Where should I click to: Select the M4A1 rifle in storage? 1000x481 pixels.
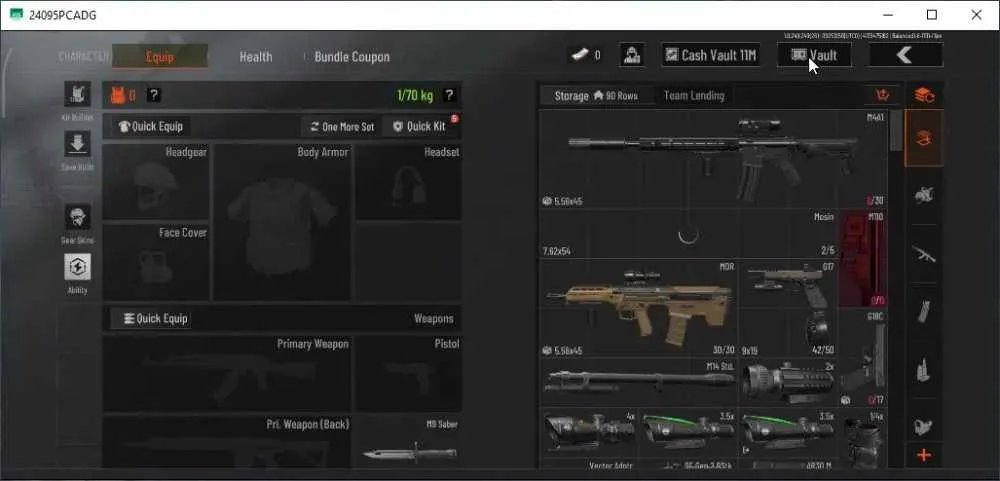pyautogui.click(x=713, y=159)
